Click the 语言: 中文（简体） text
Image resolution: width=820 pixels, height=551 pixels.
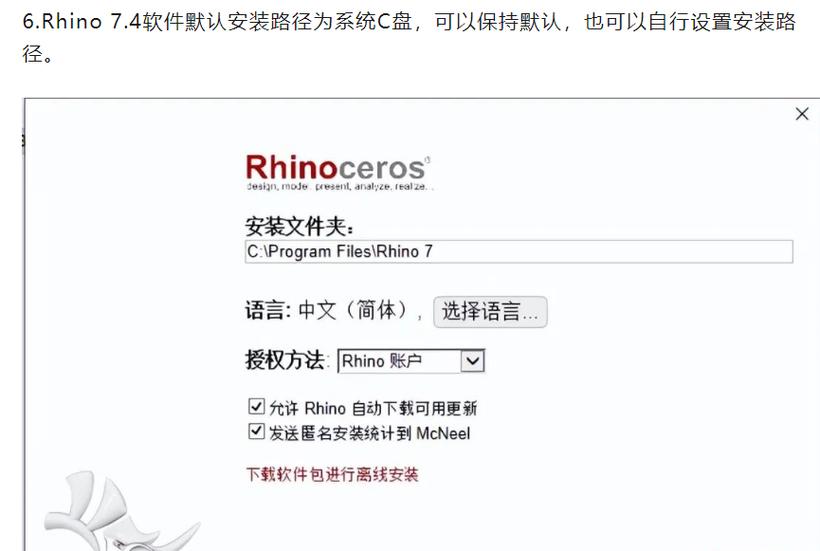pos(327,310)
